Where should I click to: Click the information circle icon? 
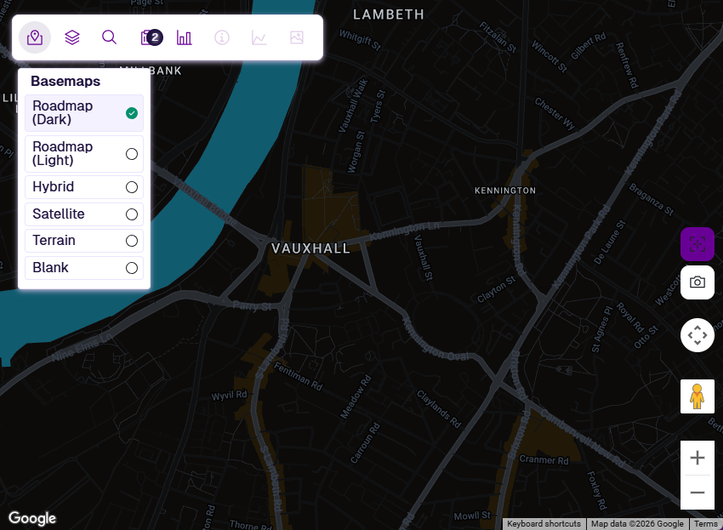click(222, 37)
